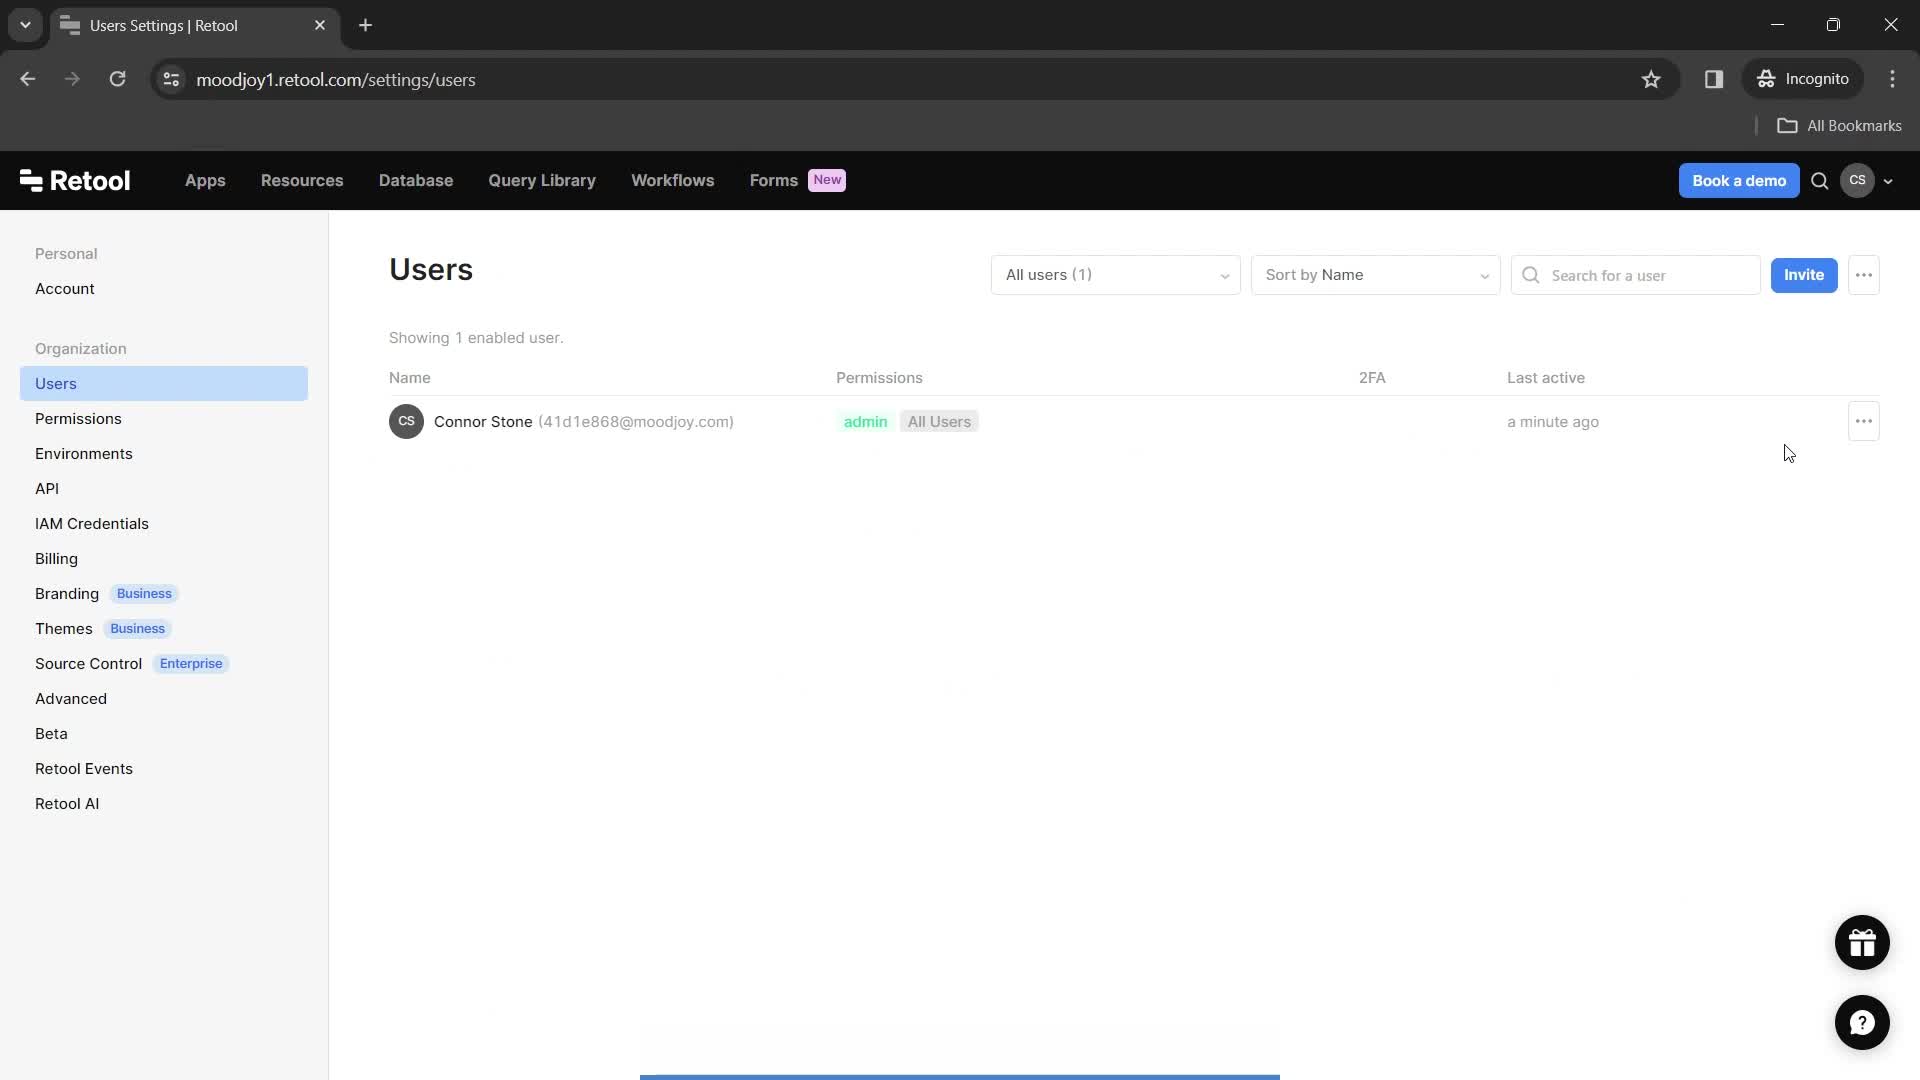Image resolution: width=1920 pixels, height=1080 pixels.
Task: Open the Database section
Action: point(415,179)
